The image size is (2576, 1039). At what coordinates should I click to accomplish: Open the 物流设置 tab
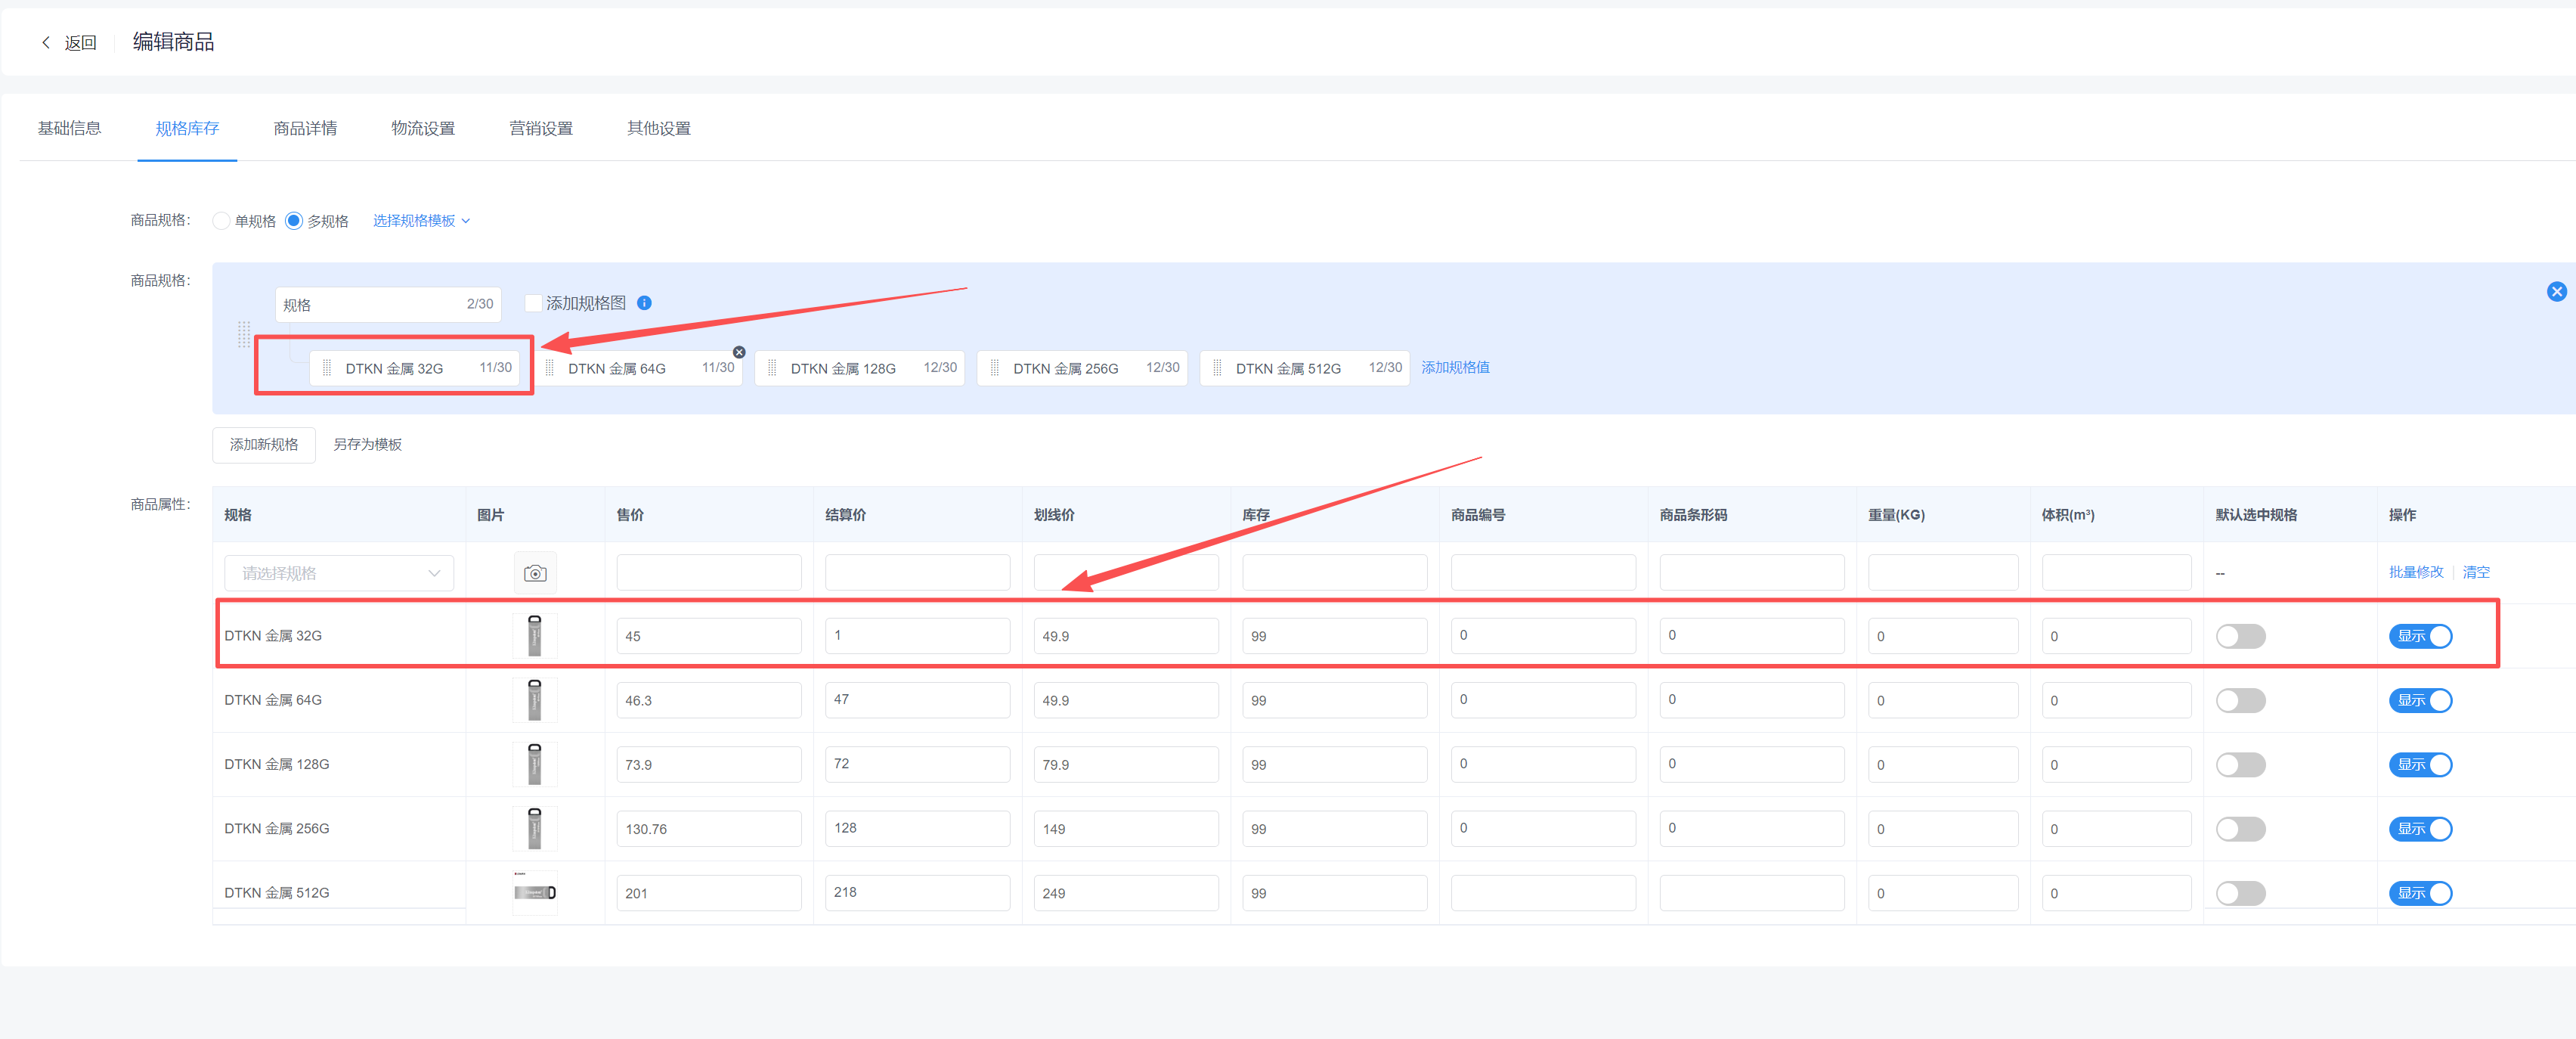tap(423, 128)
